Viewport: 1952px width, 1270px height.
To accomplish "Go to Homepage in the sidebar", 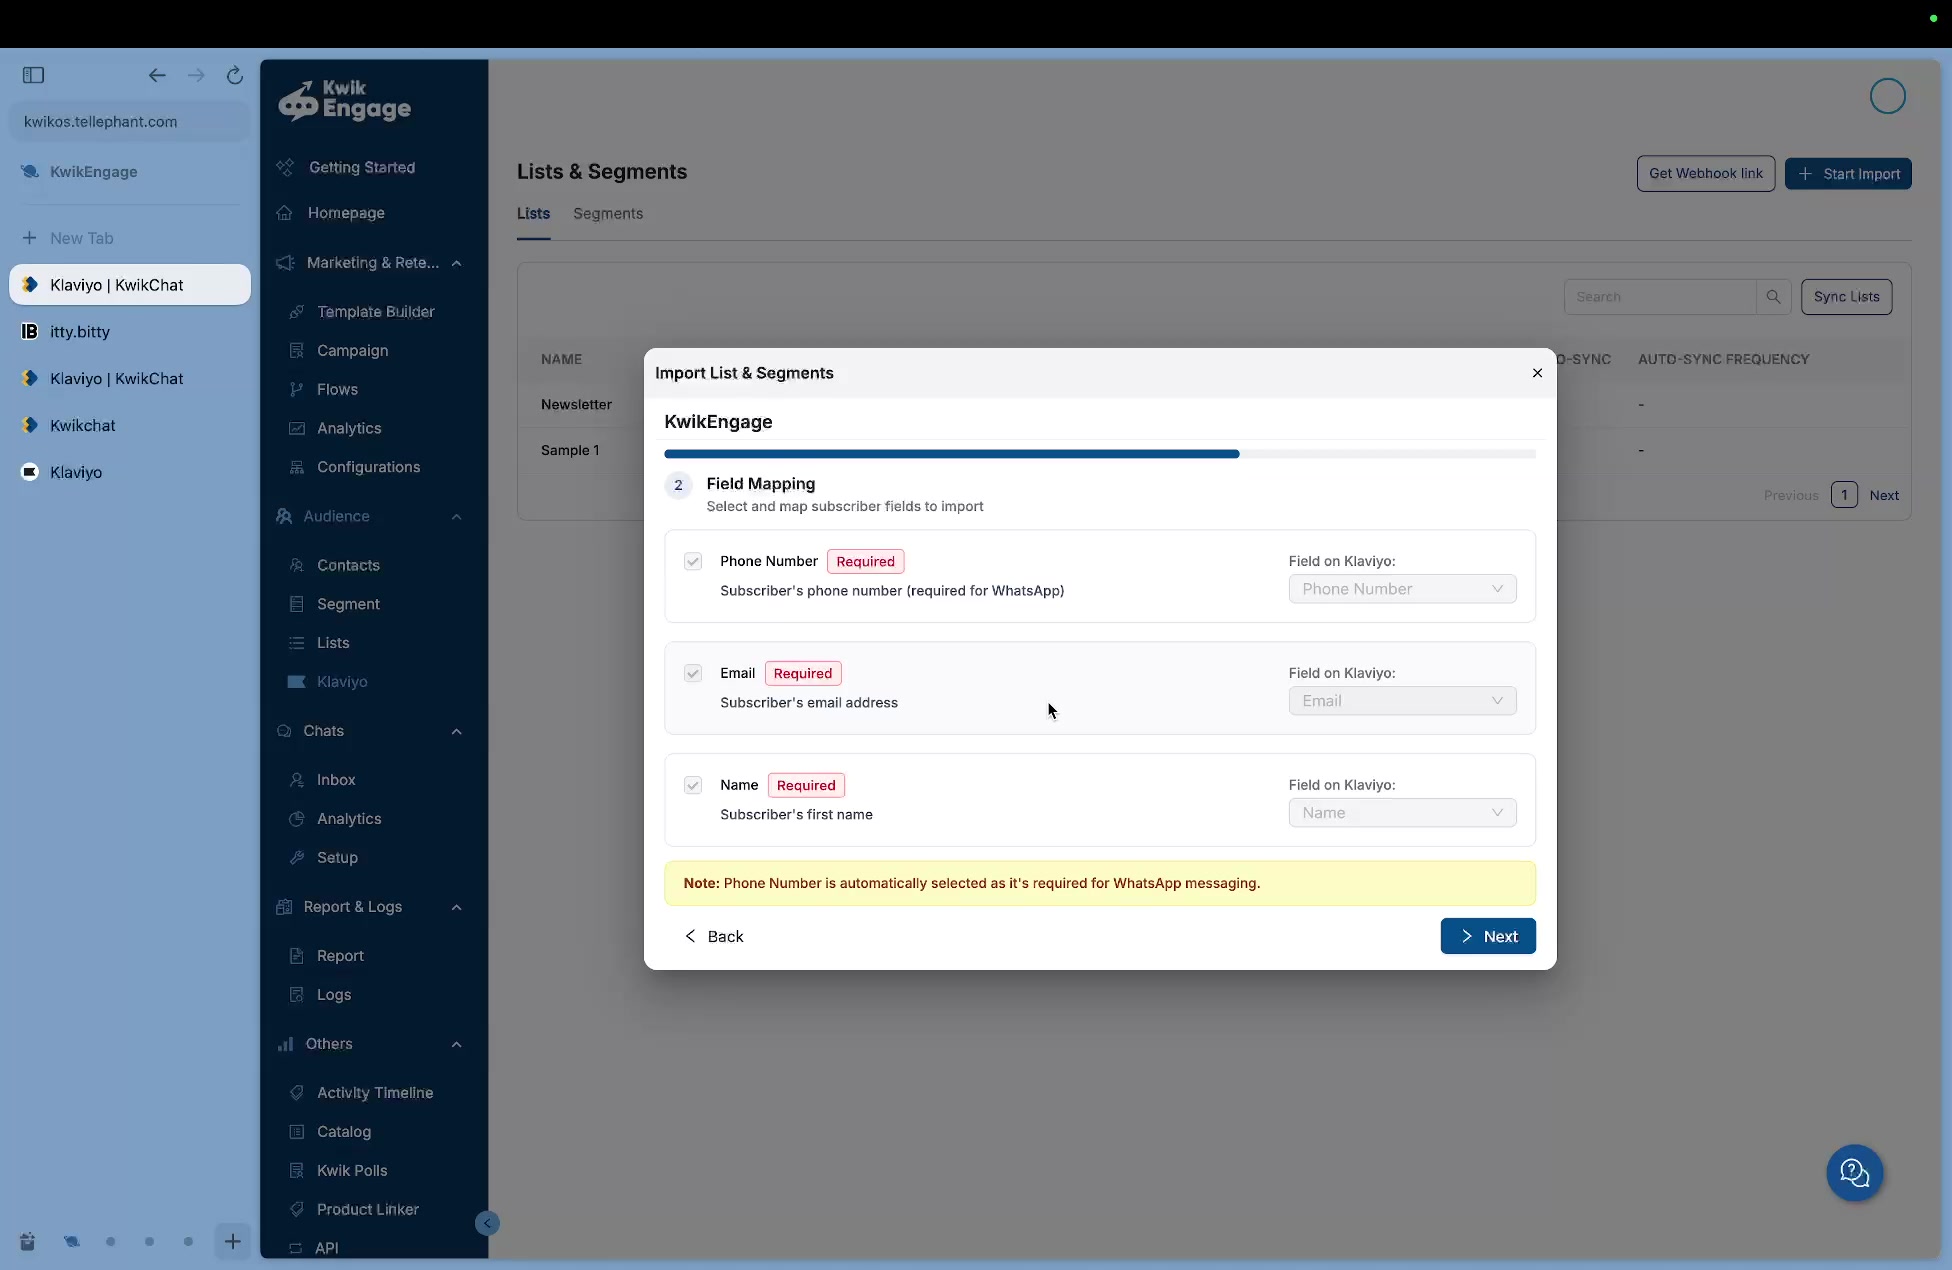I will pyautogui.click(x=346, y=213).
